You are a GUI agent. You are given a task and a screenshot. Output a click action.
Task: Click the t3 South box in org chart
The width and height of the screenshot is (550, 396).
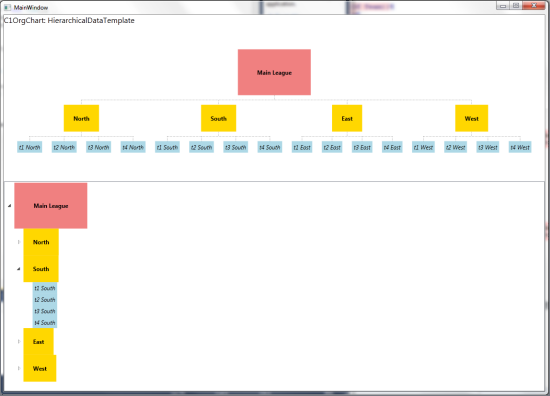(x=235, y=147)
